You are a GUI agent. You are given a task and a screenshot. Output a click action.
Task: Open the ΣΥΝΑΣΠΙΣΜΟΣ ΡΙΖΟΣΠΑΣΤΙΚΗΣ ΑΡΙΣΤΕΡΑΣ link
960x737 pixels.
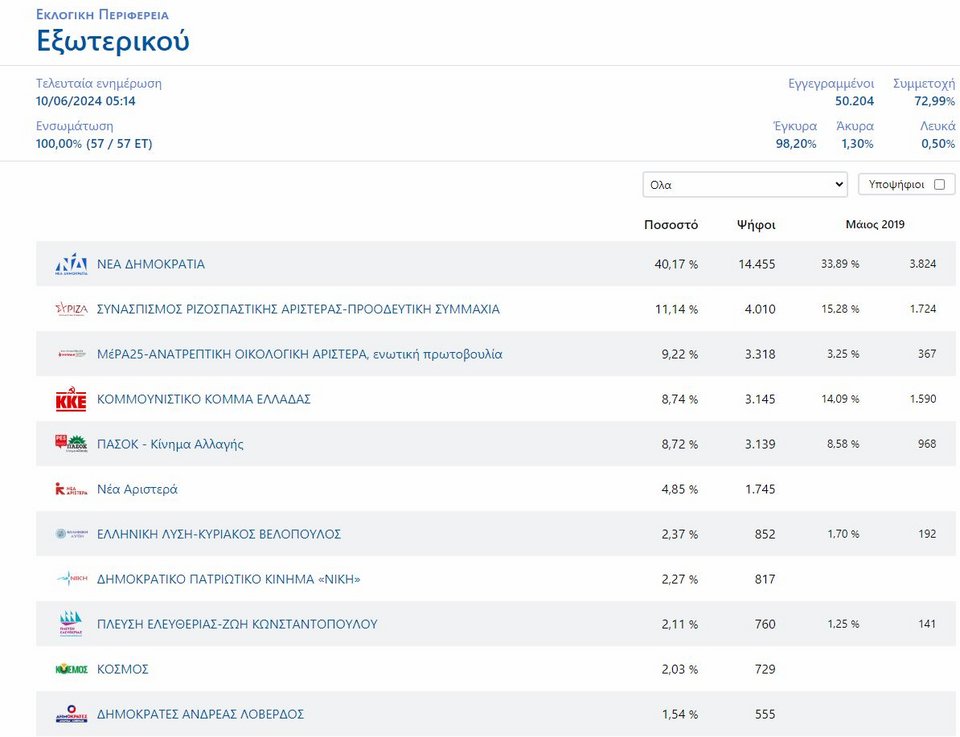298,309
